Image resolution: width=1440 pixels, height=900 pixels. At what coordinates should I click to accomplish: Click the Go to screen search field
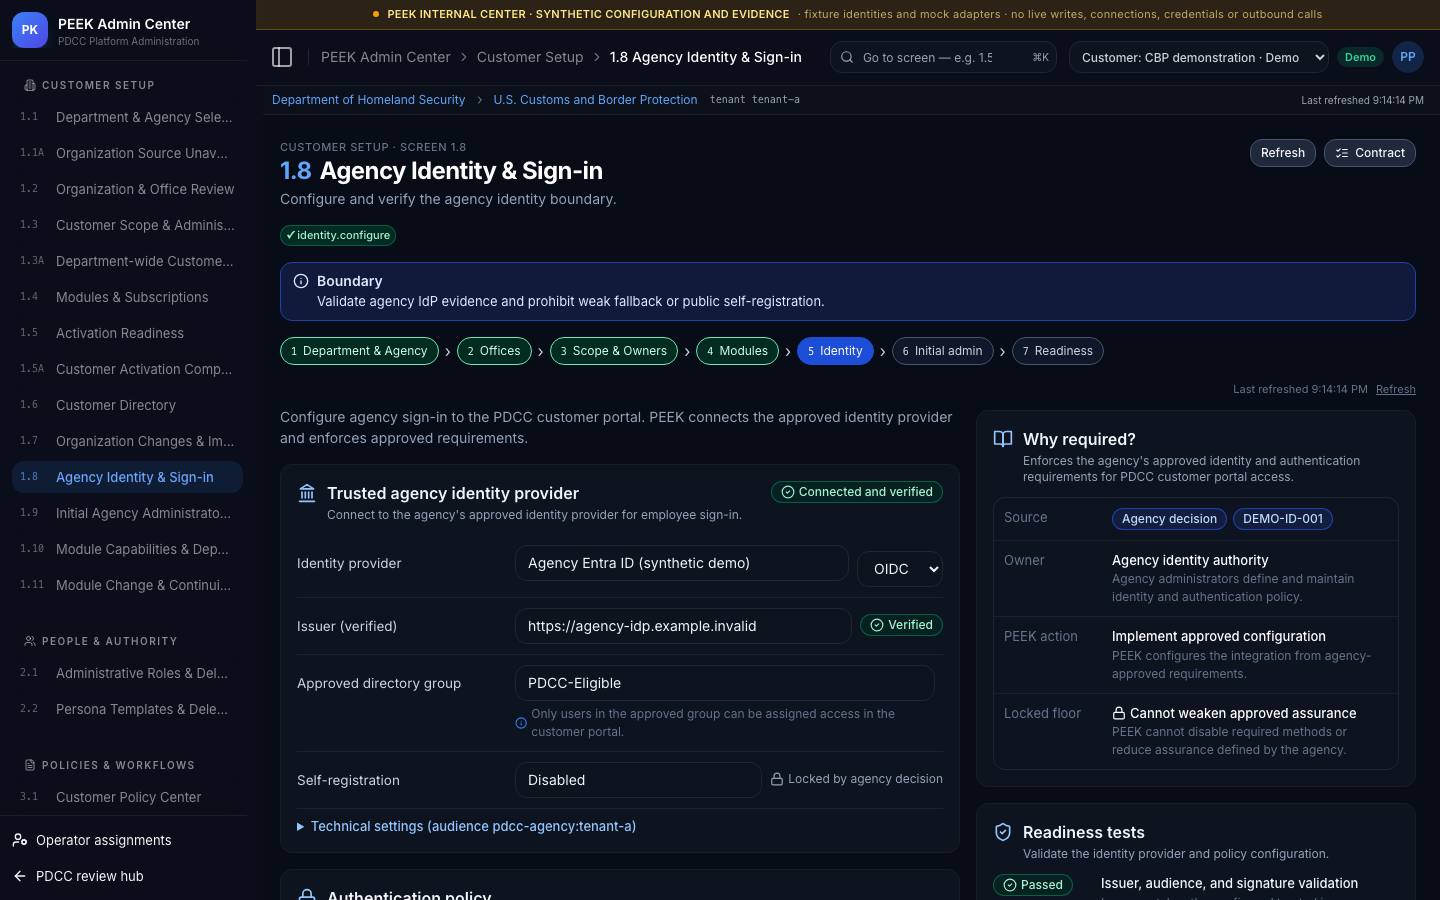tap(944, 57)
